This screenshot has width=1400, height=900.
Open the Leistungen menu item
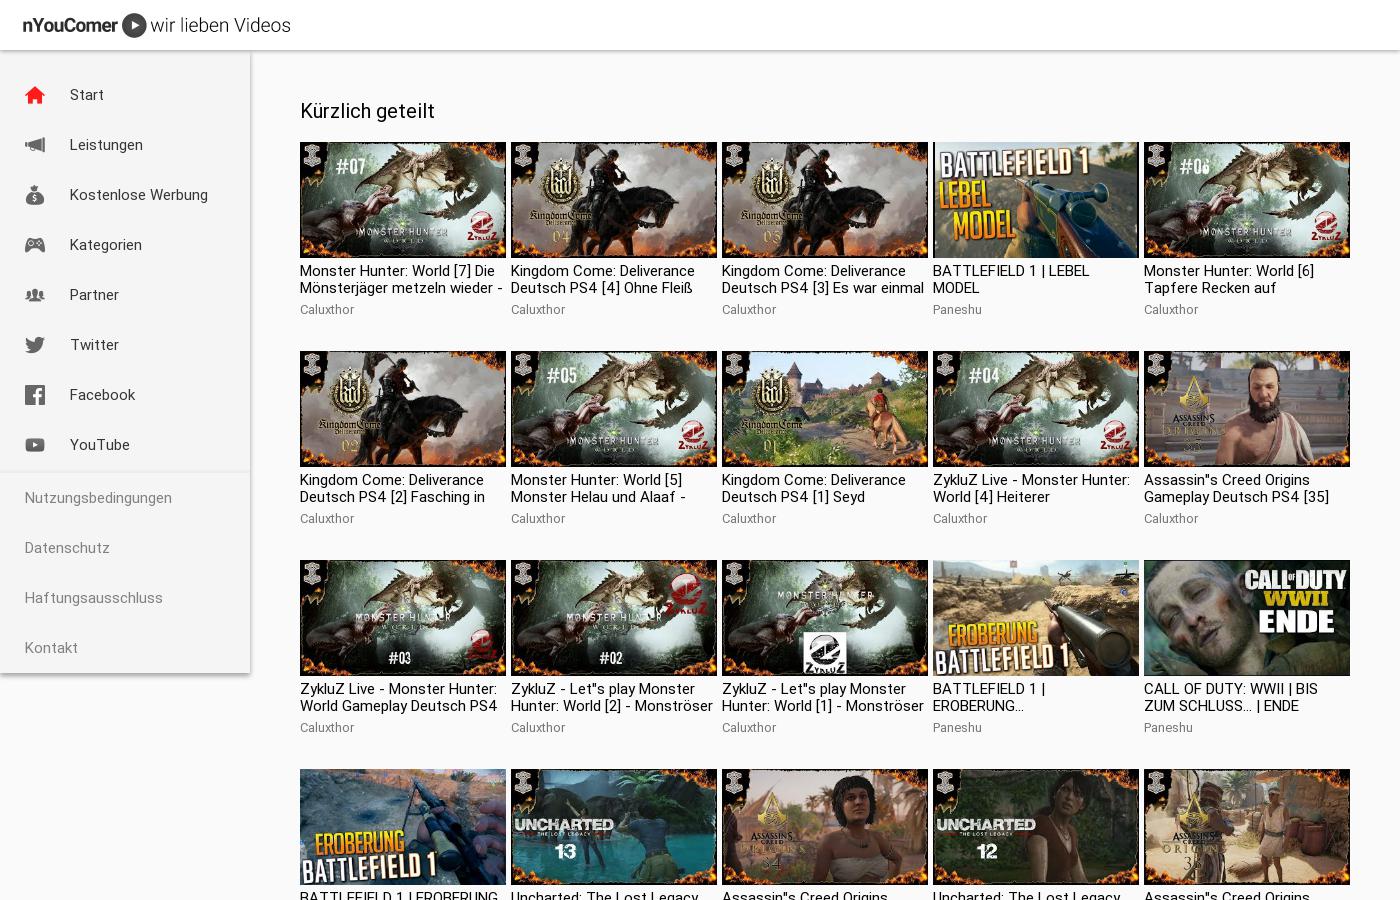tap(125, 145)
